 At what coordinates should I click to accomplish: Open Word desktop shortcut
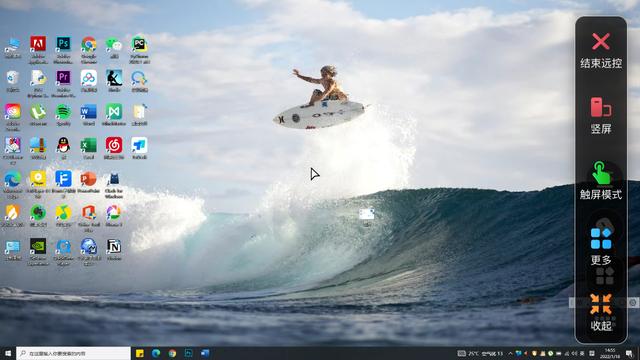pos(89,115)
